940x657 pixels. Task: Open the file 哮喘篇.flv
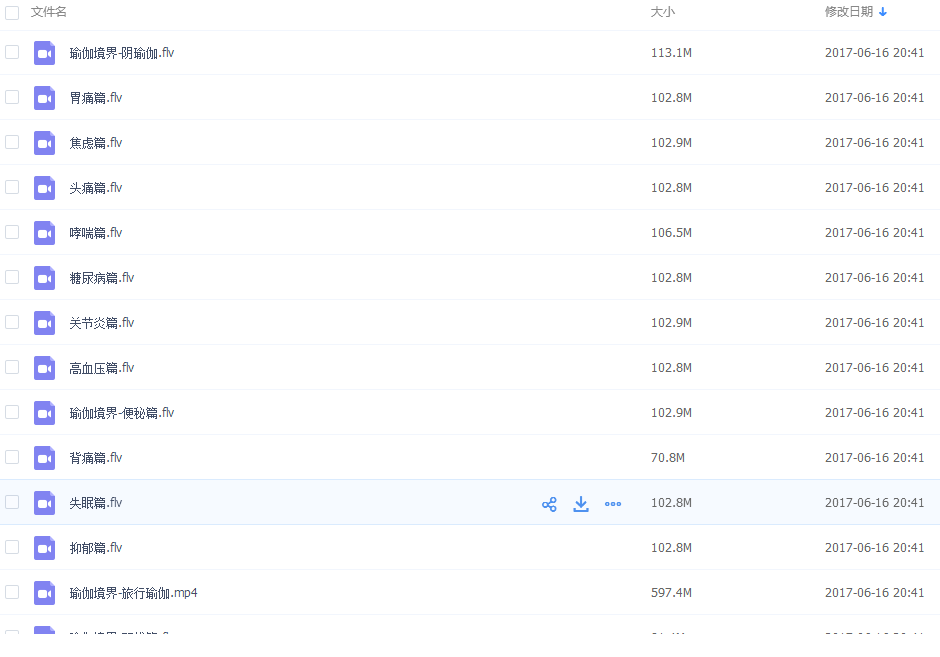[95, 233]
